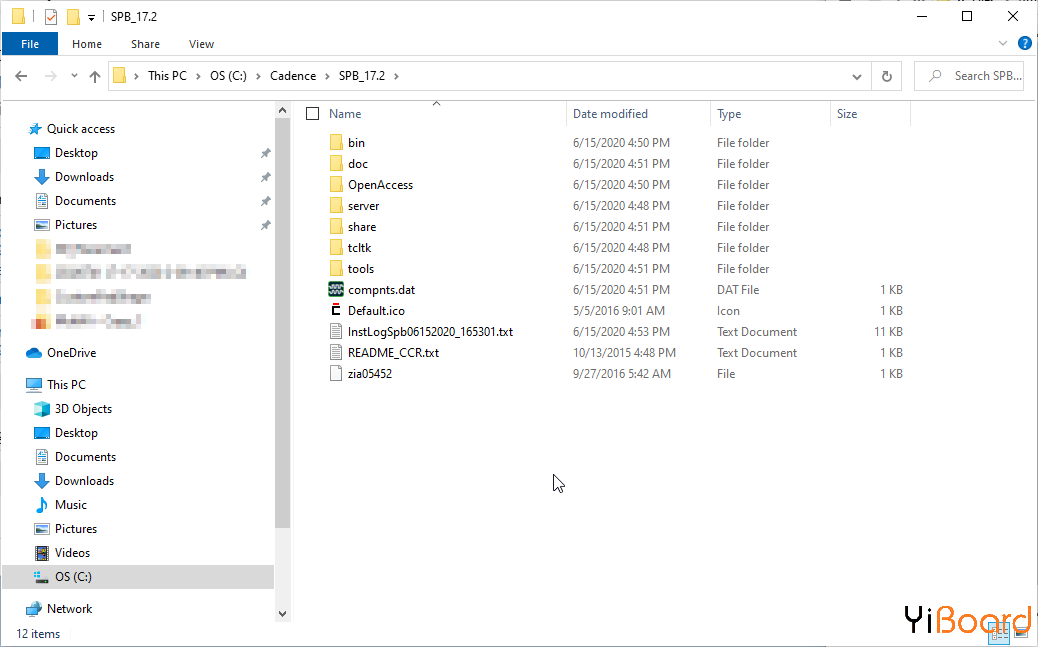Navigate to OS (C:) in the address bar
The image size is (1038, 647).
point(228,76)
